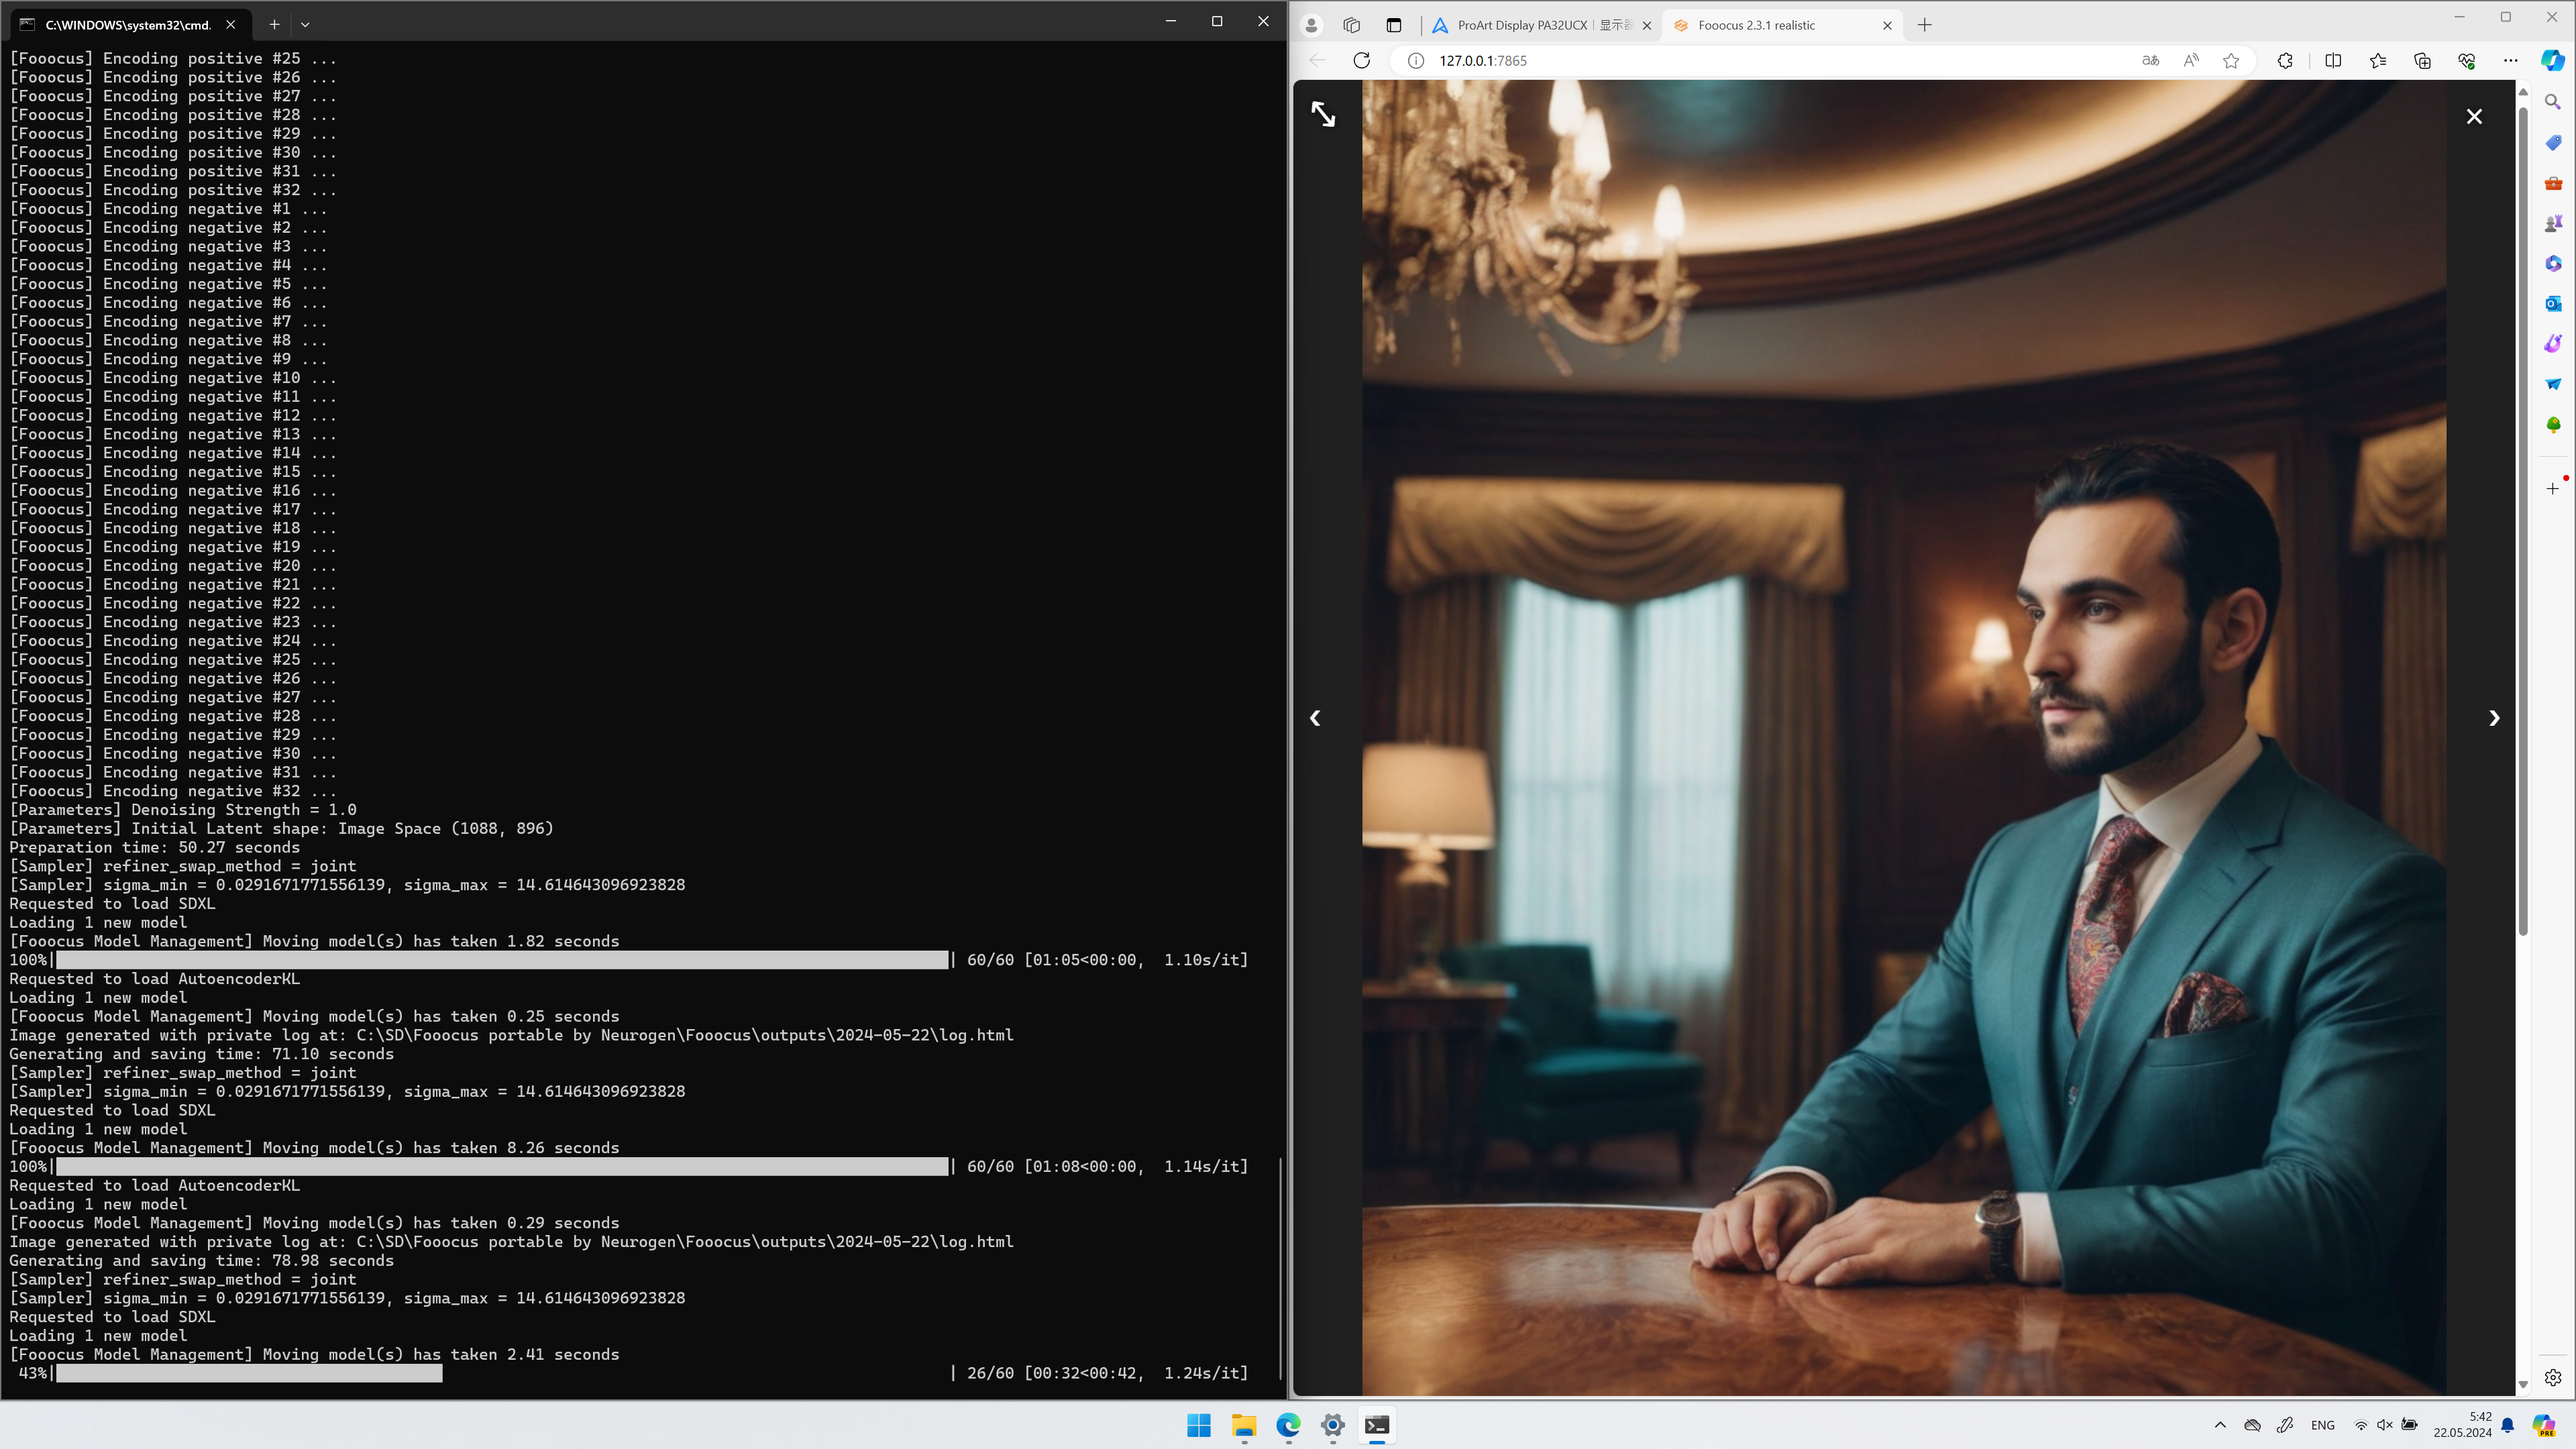2576x1449 pixels.
Task: Open Edge Extensions puzzle icon
Action: 2285,60
